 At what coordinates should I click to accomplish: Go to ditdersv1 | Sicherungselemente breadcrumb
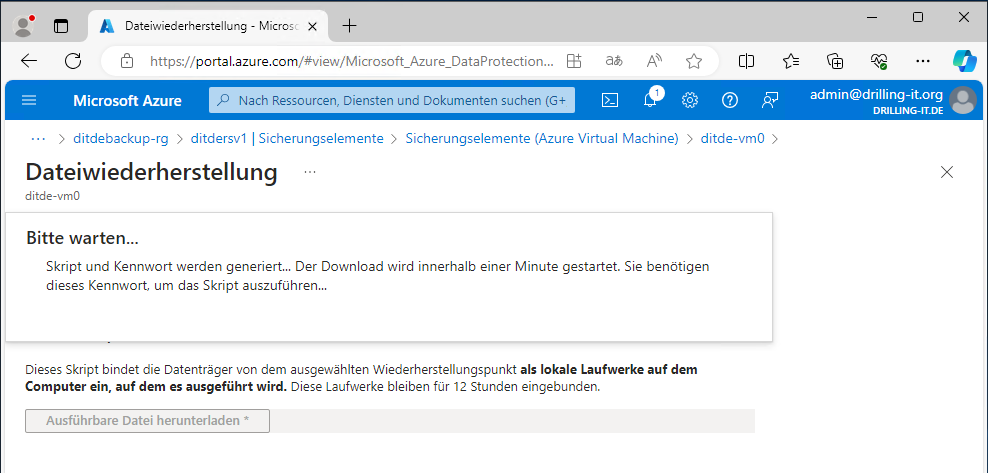(x=287, y=139)
